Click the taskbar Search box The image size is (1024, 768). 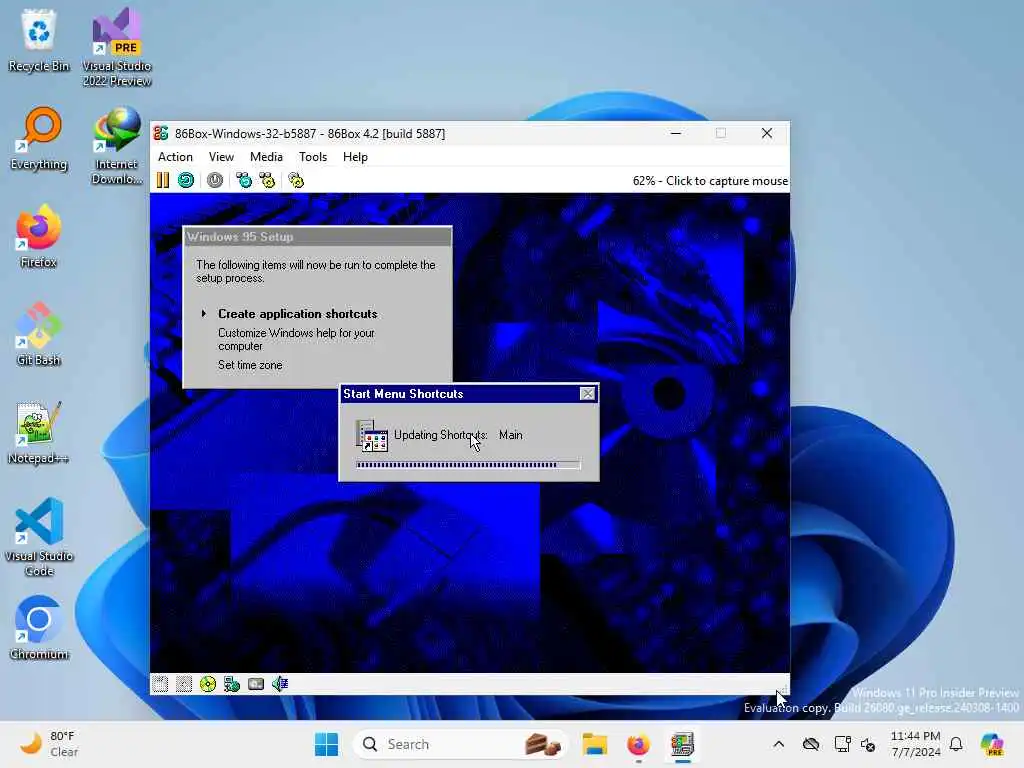click(460, 744)
